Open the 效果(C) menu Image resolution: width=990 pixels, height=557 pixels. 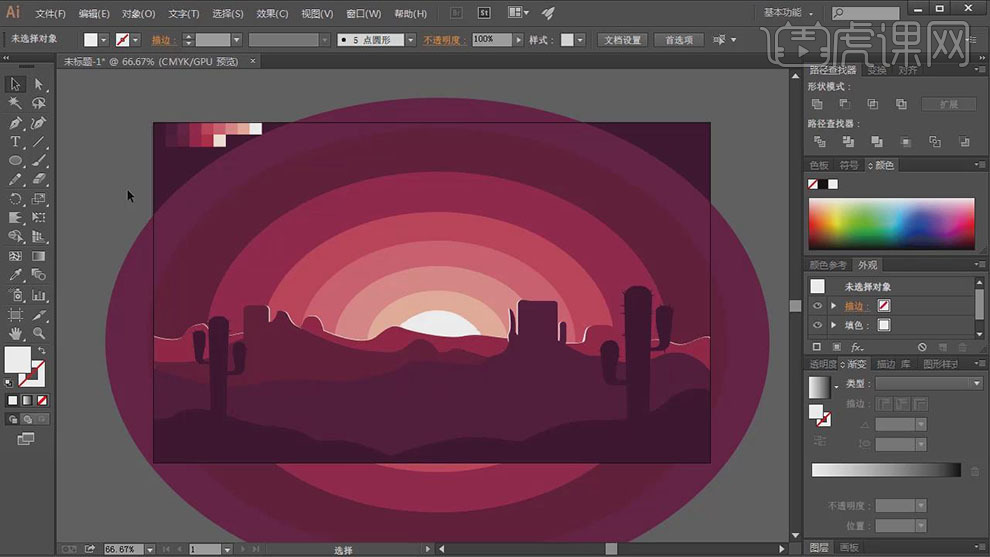click(272, 14)
